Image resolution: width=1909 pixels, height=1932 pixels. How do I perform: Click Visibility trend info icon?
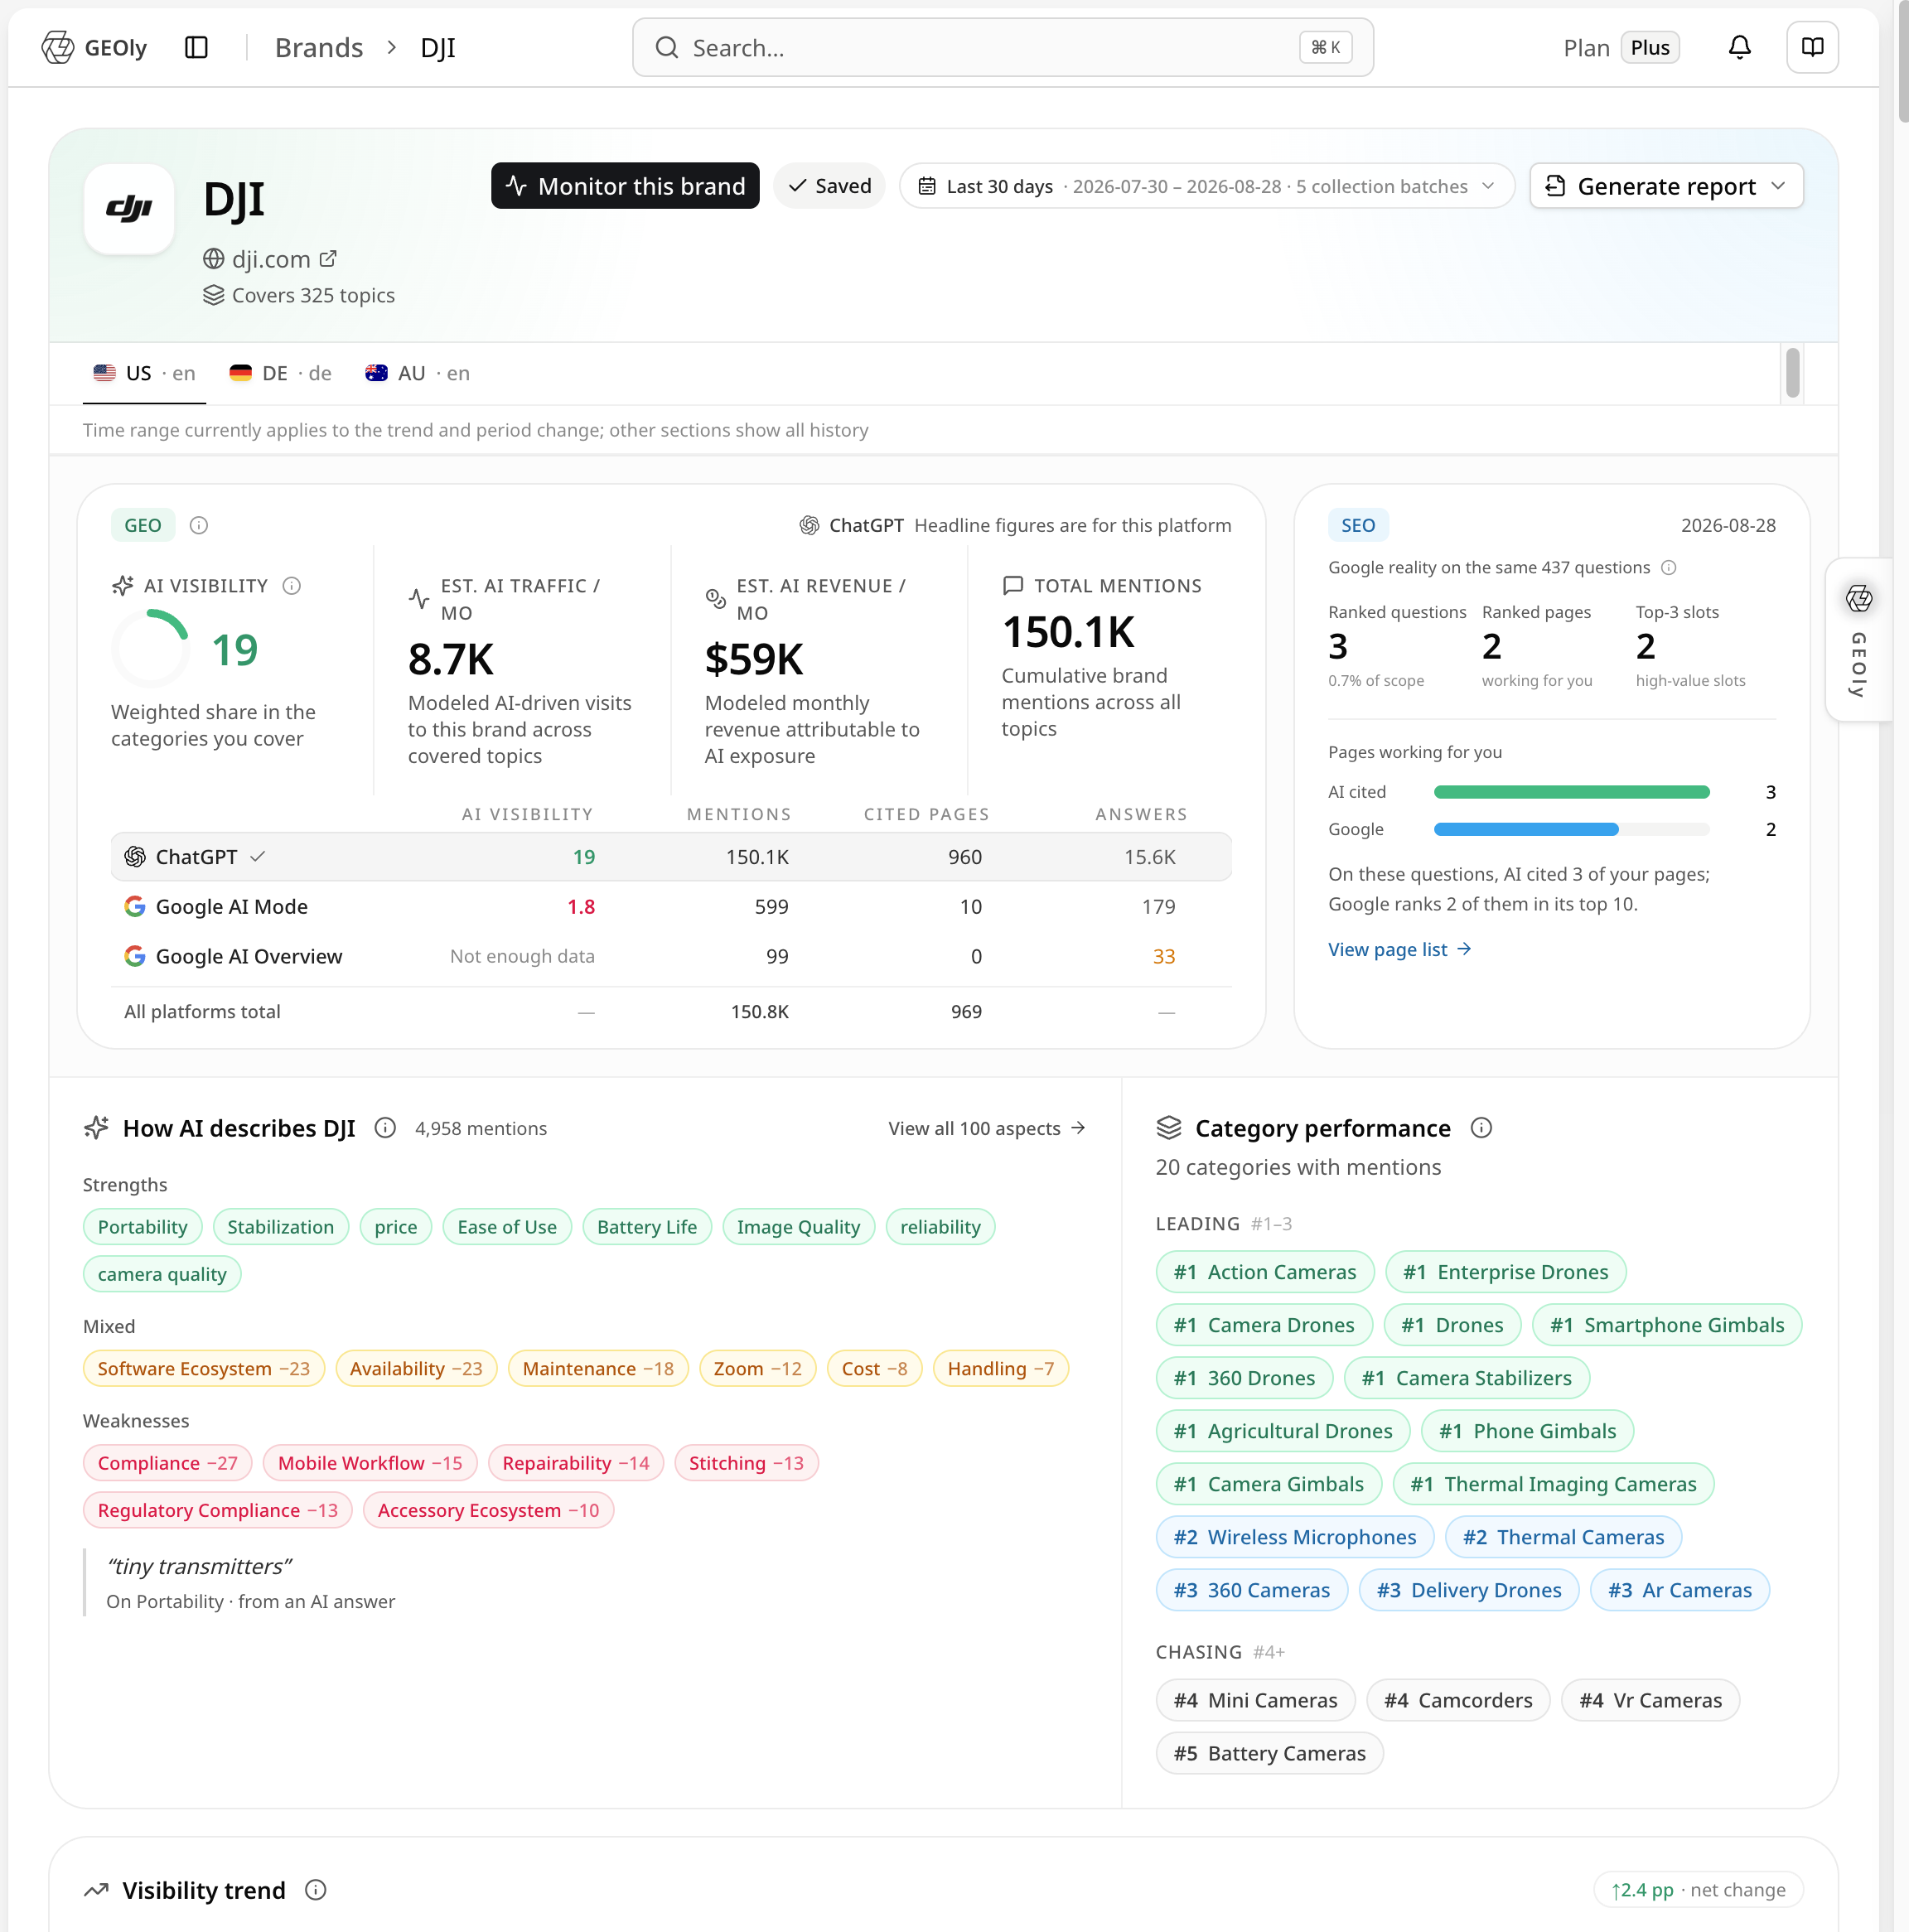point(316,1890)
